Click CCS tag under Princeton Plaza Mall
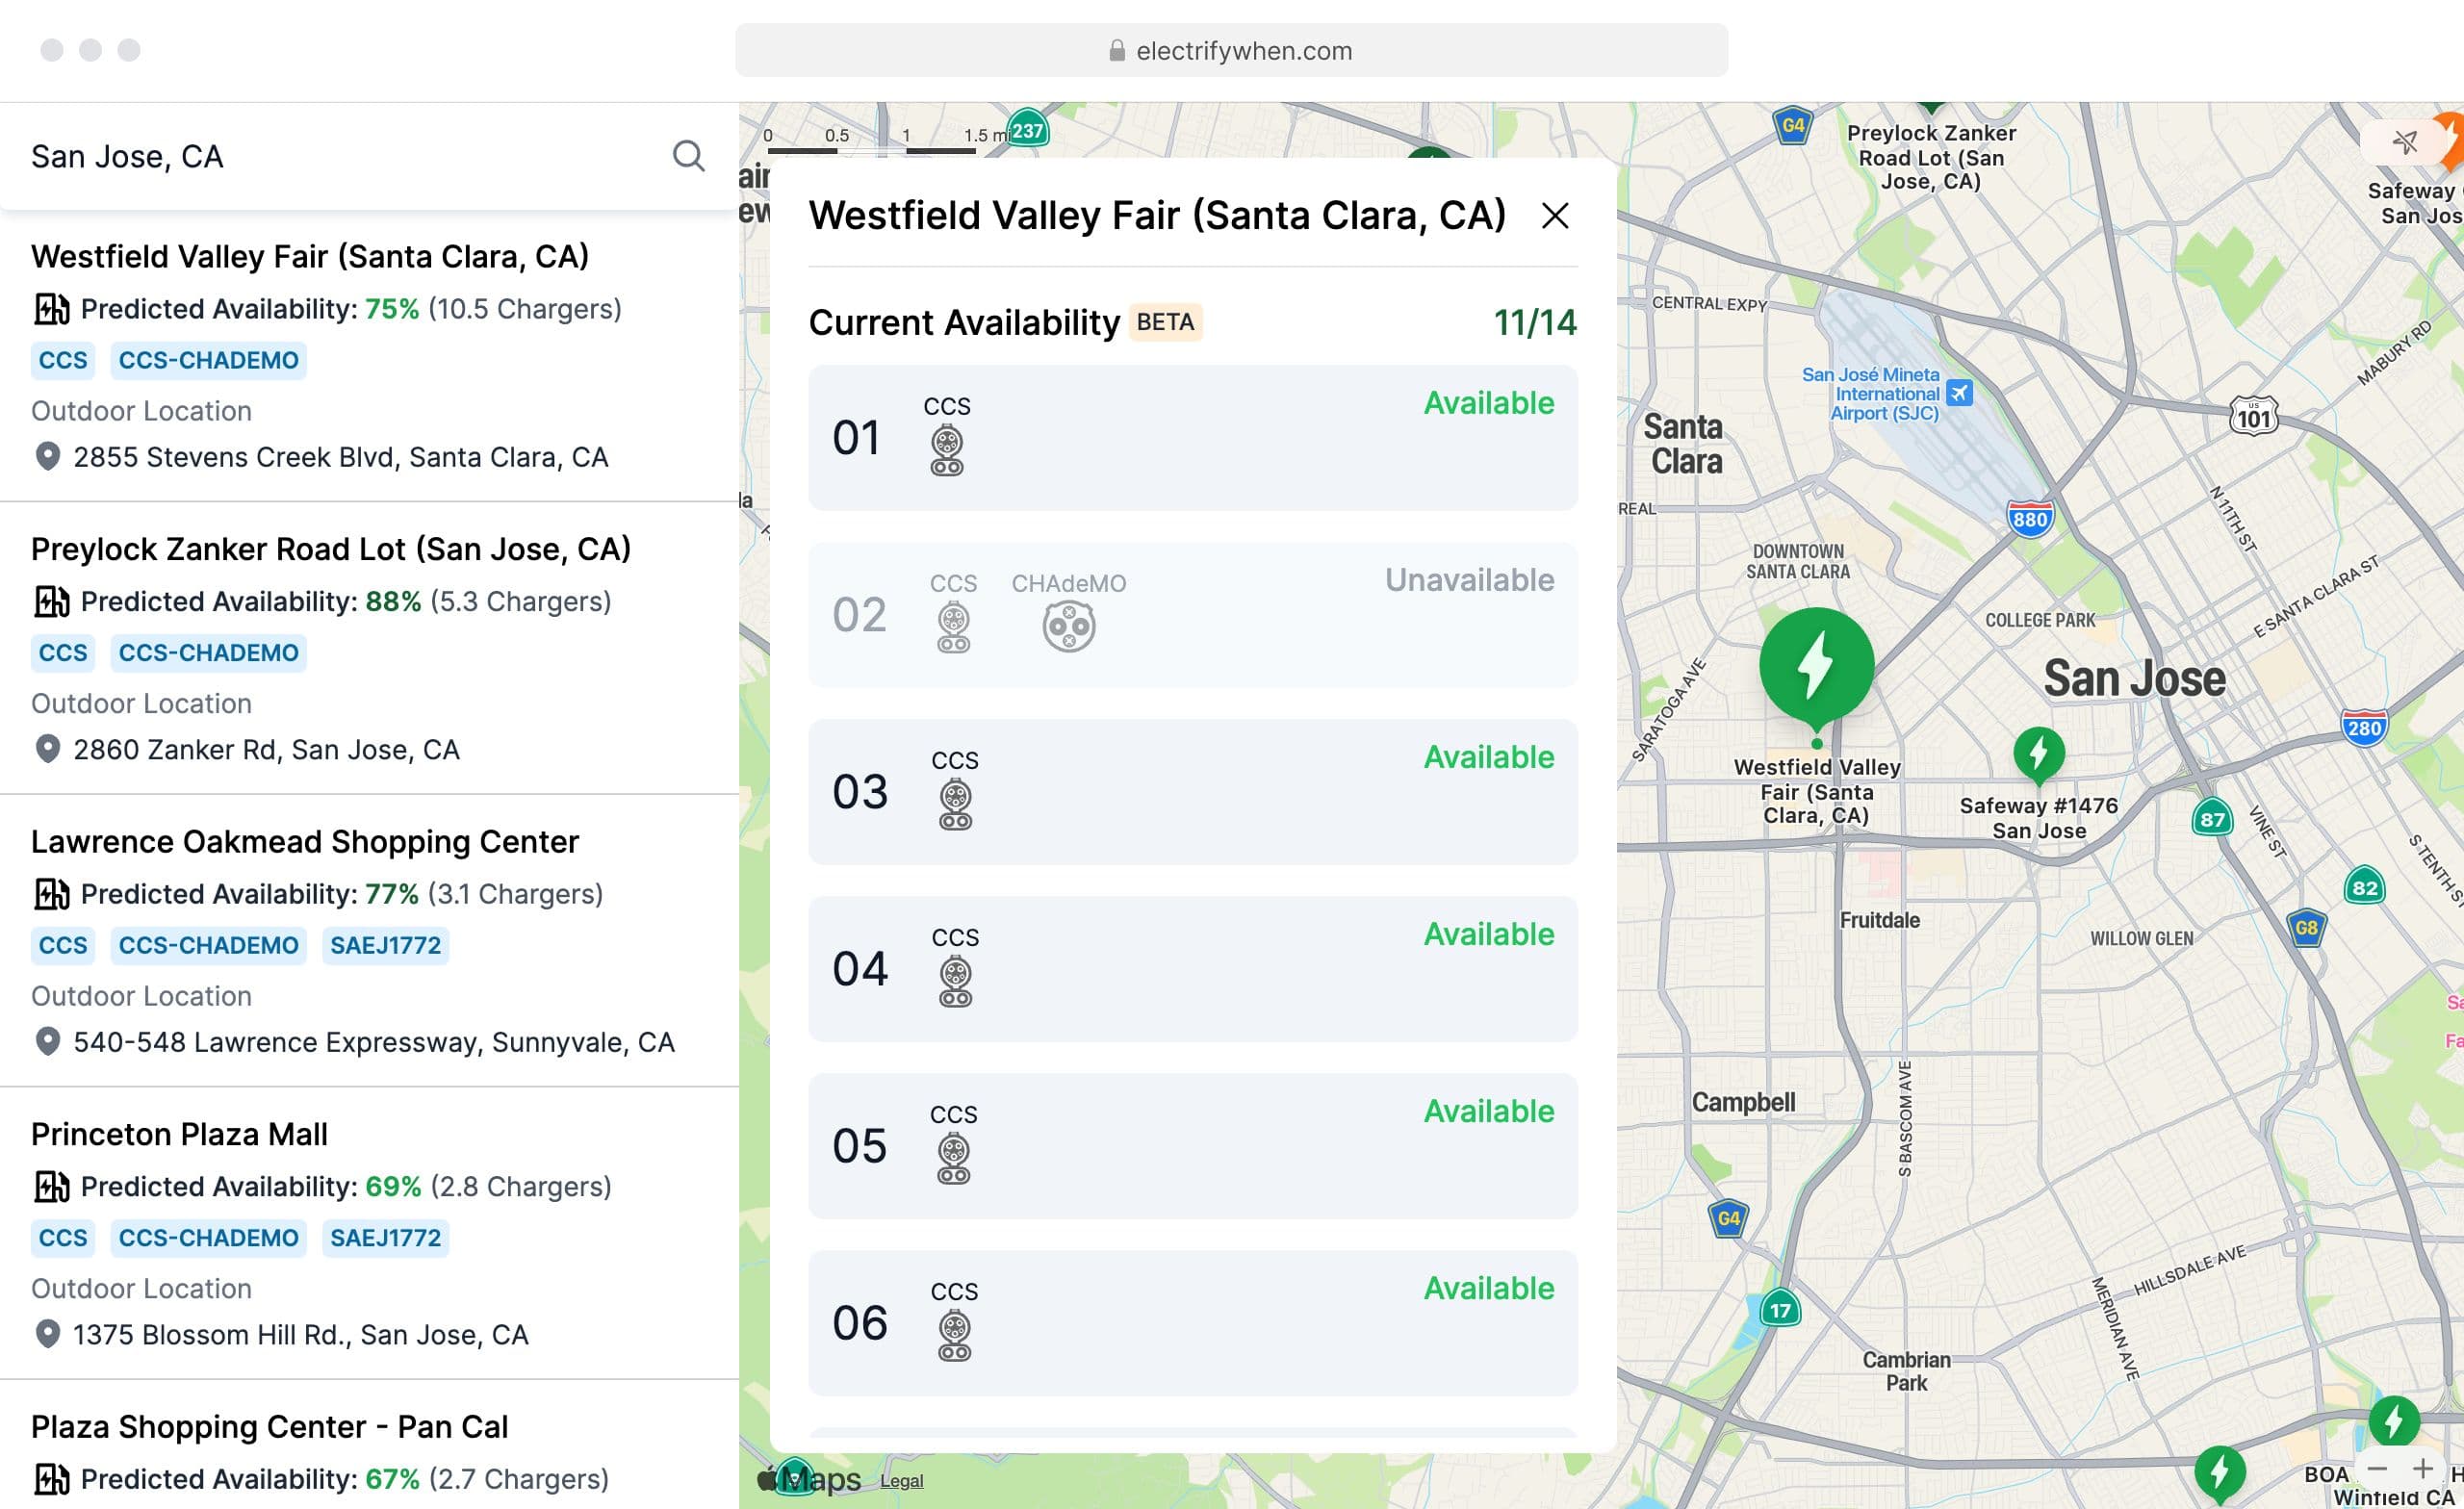 pos(63,1238)
